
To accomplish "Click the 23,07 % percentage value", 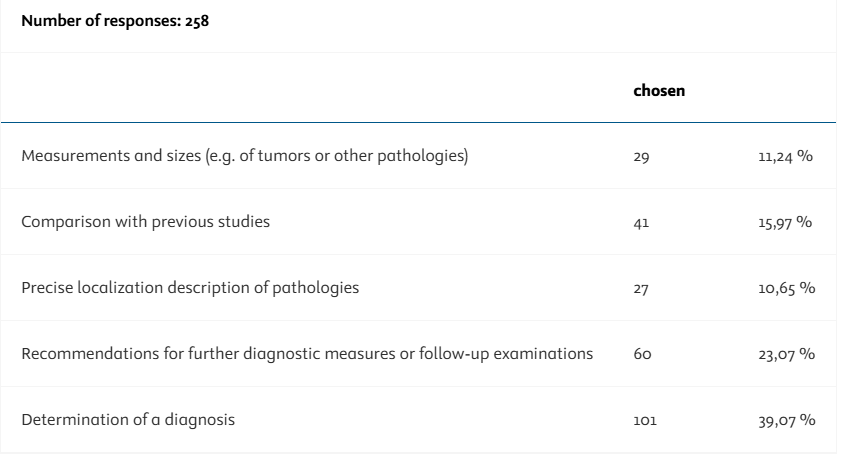I will click(785, 354).
